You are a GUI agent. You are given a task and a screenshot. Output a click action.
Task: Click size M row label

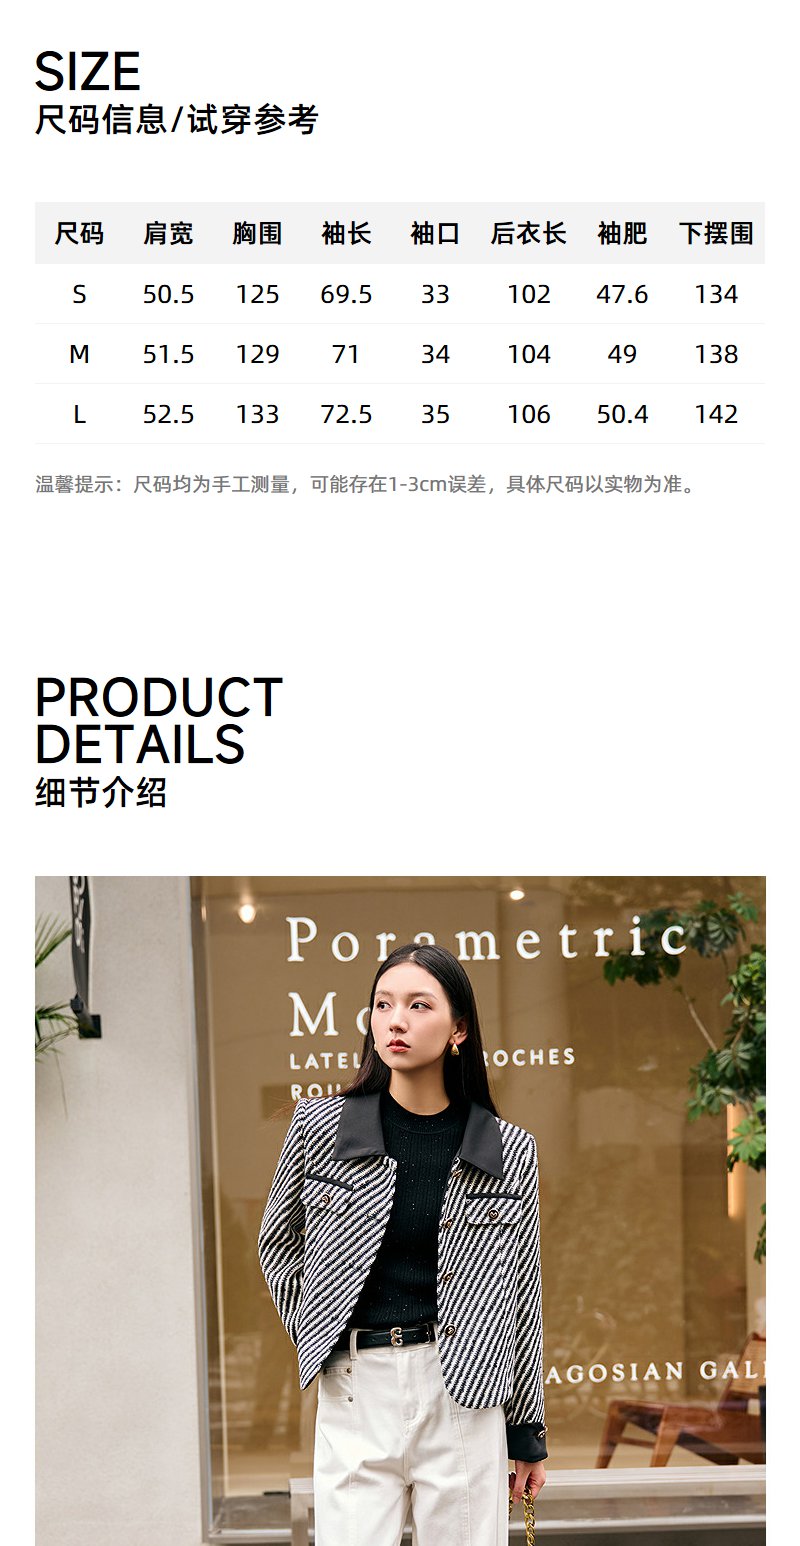click(79, 354)
